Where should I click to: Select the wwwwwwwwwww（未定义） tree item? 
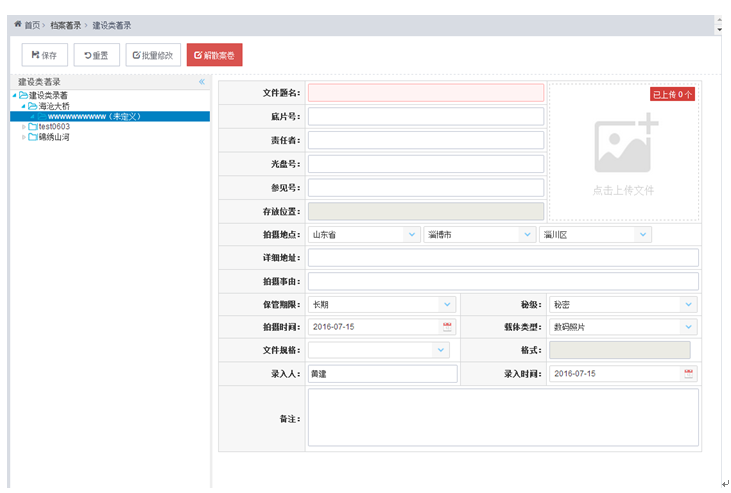click(x=110, y=116)
